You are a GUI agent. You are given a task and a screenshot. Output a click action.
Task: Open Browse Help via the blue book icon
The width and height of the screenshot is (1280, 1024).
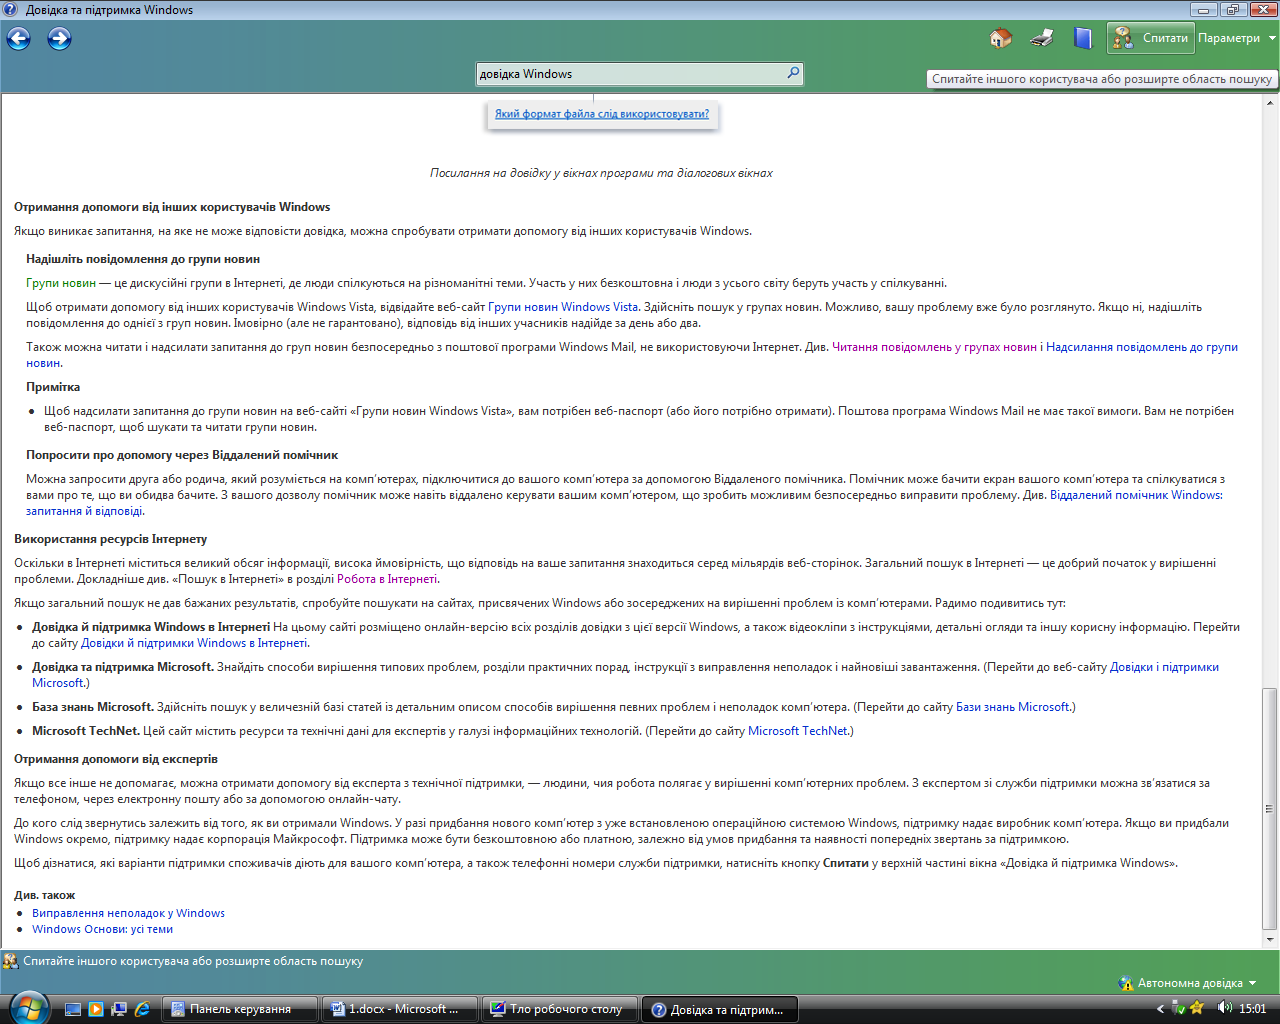pos(1083,38)
